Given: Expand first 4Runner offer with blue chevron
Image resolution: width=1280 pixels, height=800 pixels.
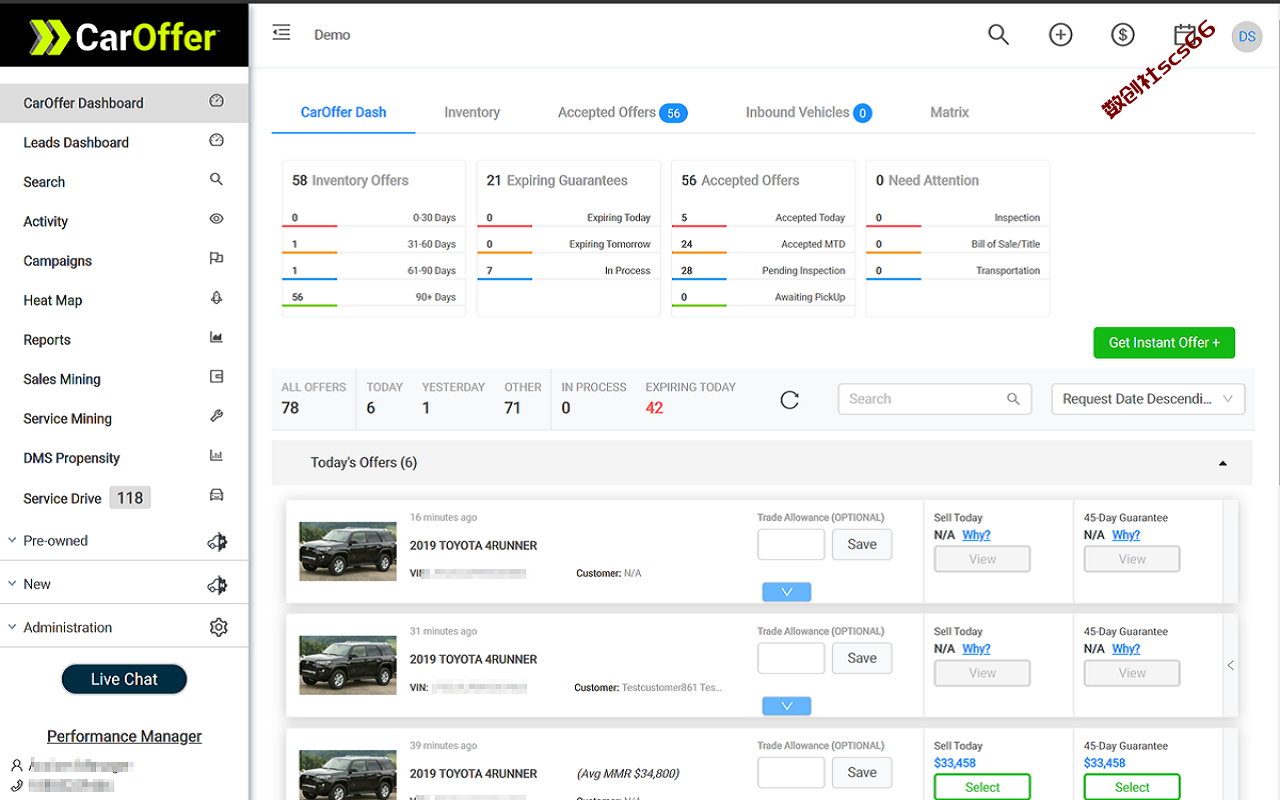Looking at the screenshot, I should point(786,592).
